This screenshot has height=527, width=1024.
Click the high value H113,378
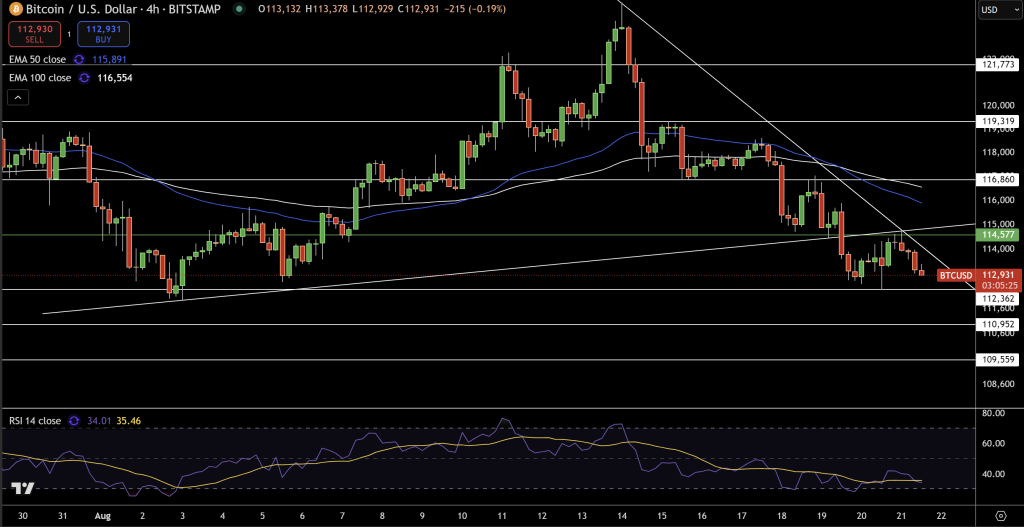325,9
